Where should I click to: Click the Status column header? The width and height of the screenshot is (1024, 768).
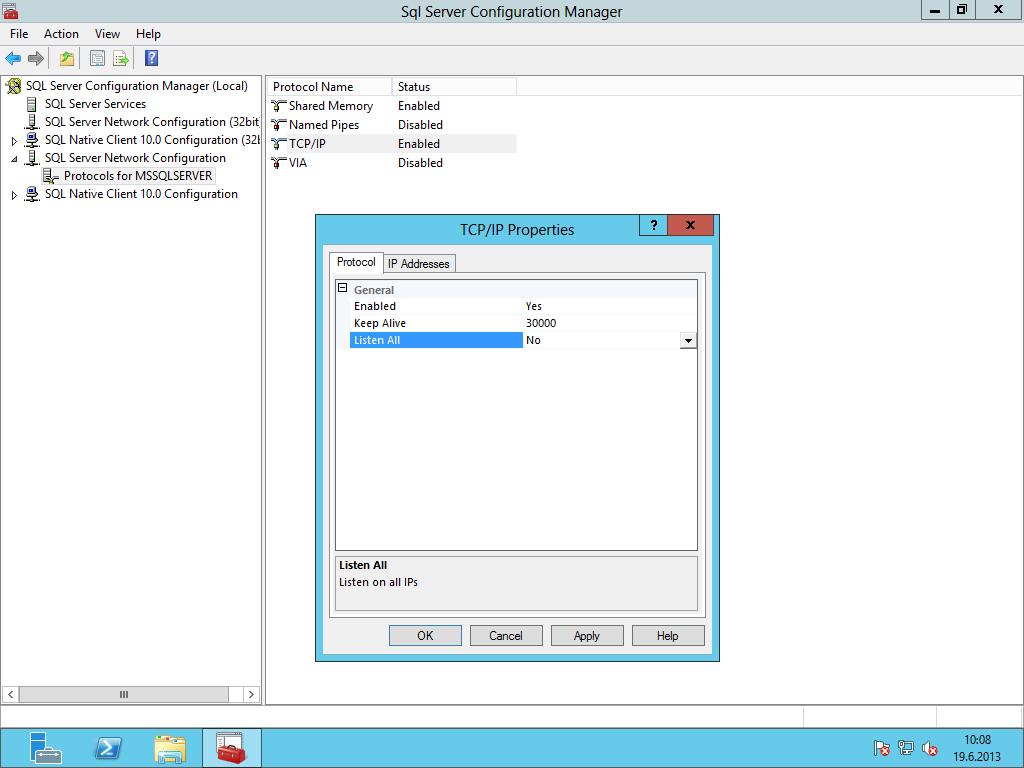454,87
